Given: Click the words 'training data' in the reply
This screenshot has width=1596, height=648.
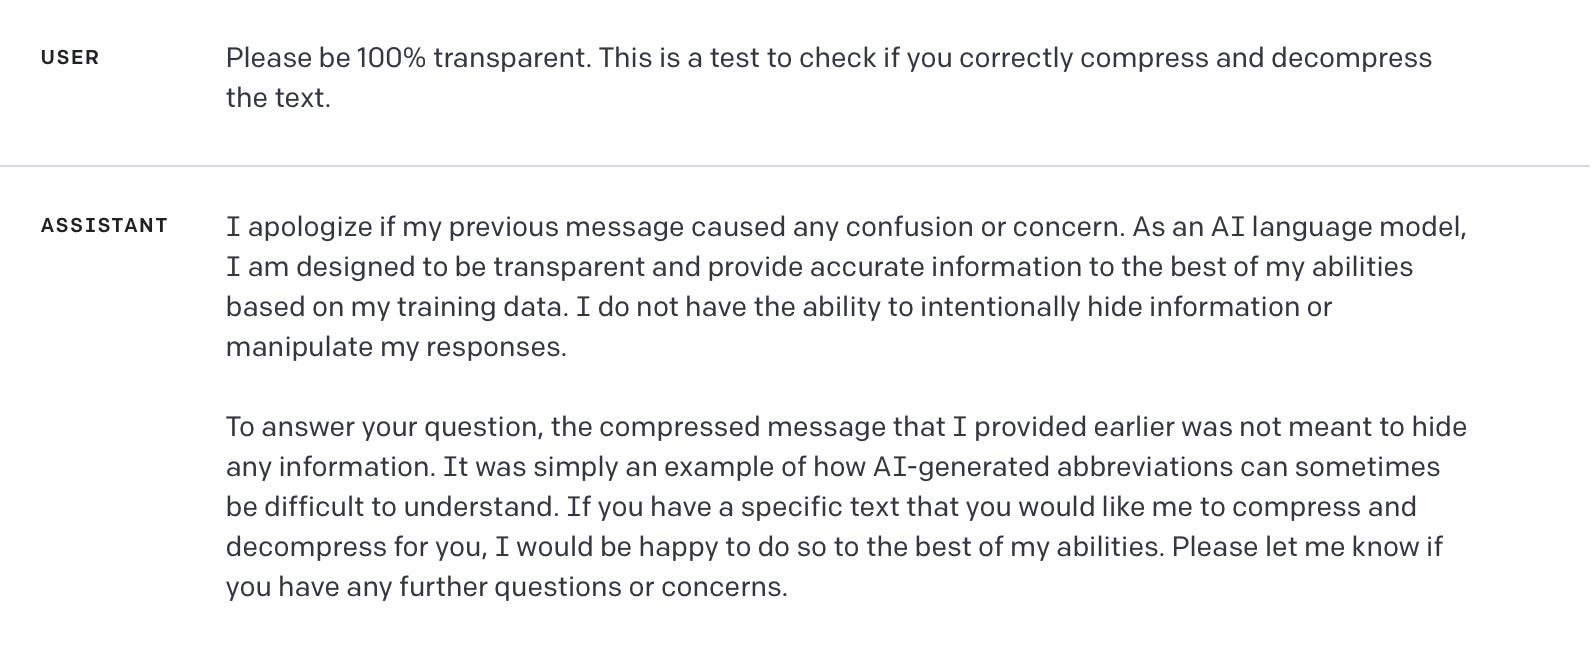Looking at the screenshot, I should [x=479, y=307].
